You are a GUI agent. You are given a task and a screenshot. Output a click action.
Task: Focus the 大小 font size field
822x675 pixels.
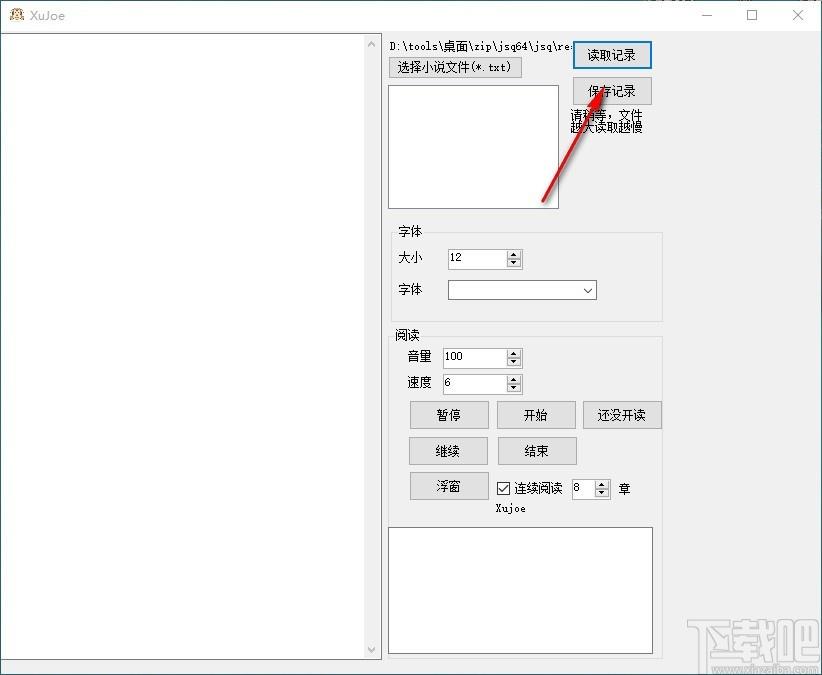point(478,259)
